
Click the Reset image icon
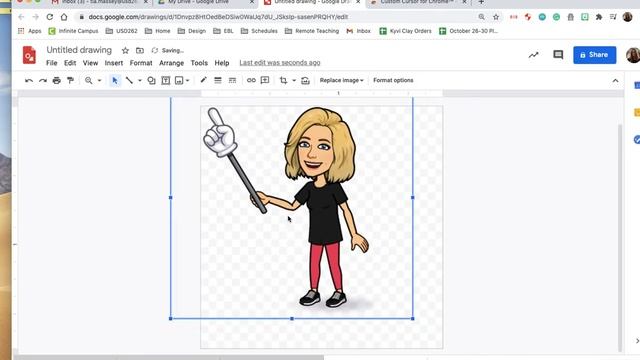click(305, 80)
